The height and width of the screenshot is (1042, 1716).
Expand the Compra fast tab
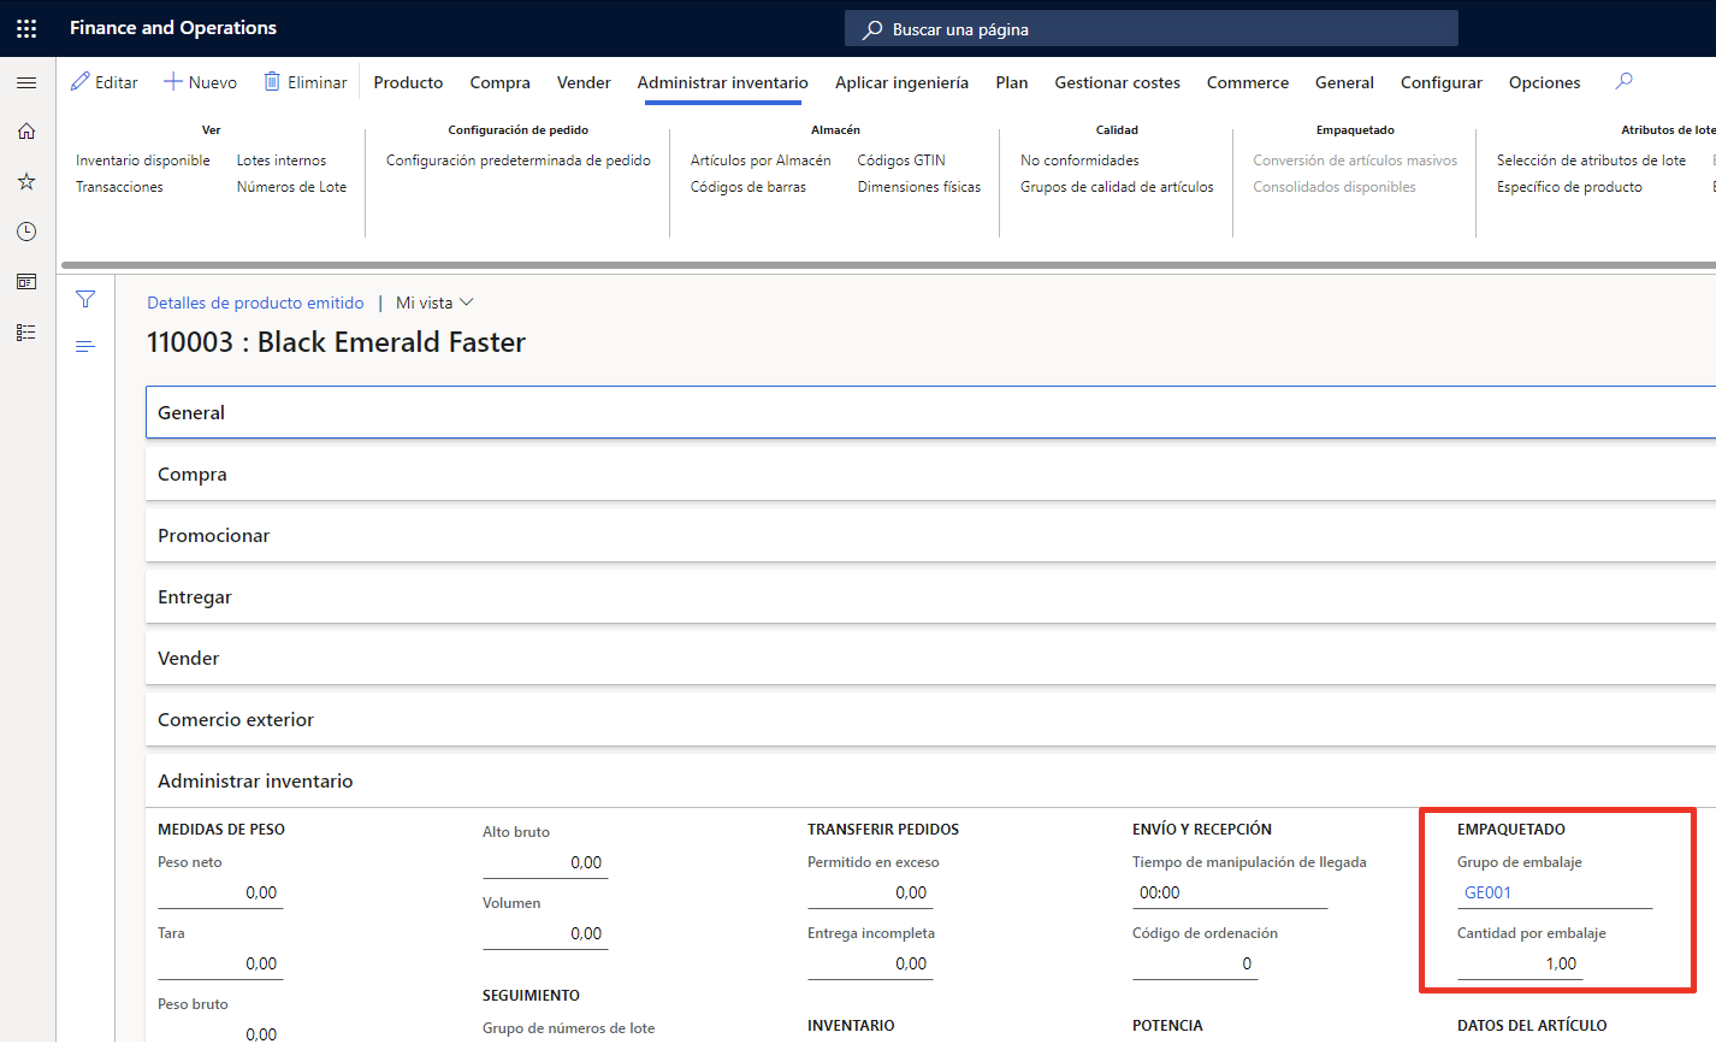pyautogui.click(x=930, y=474)
